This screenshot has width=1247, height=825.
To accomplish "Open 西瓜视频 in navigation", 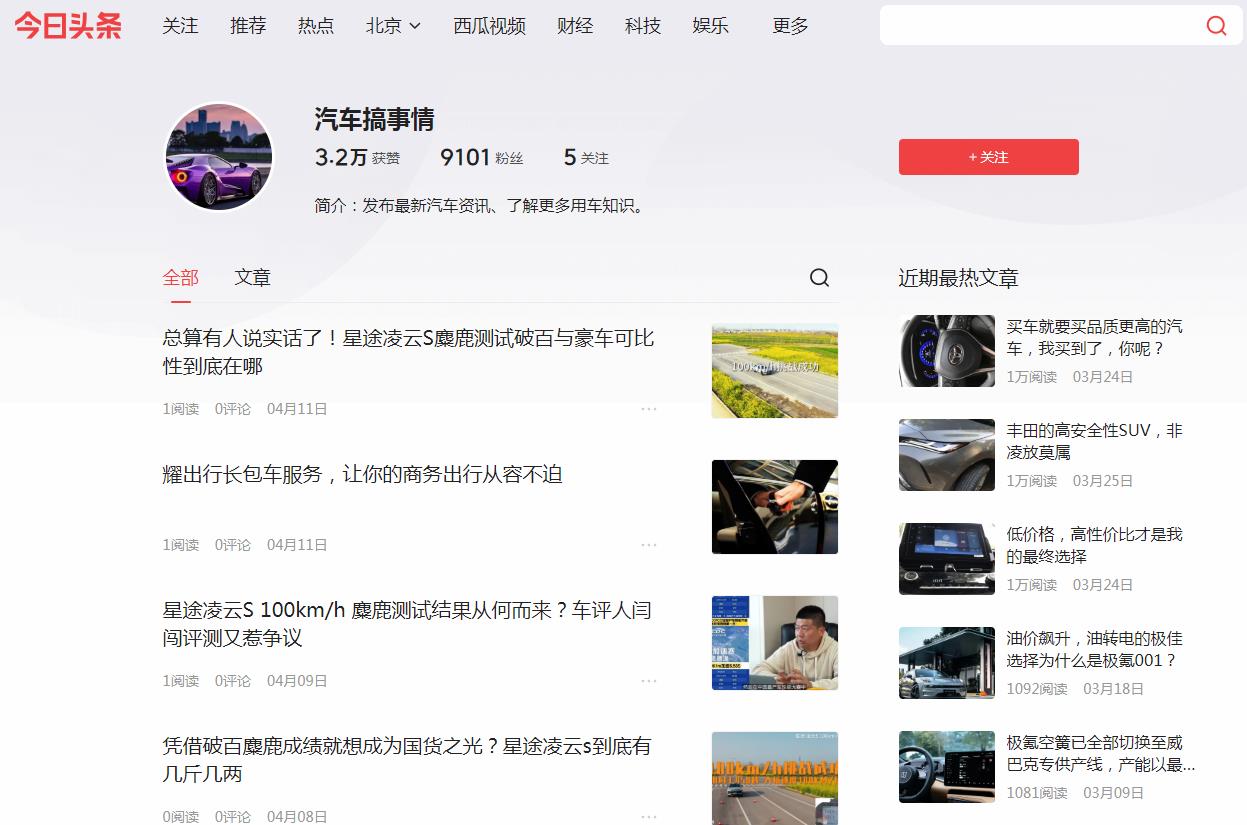I will (x=489, y=26).
